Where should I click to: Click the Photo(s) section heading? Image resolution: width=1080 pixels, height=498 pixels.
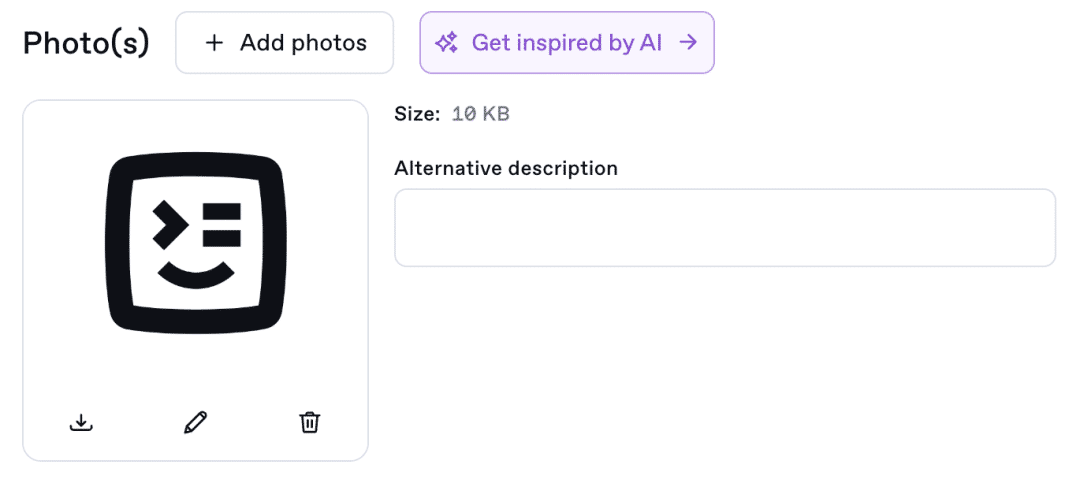coord(86,43)
